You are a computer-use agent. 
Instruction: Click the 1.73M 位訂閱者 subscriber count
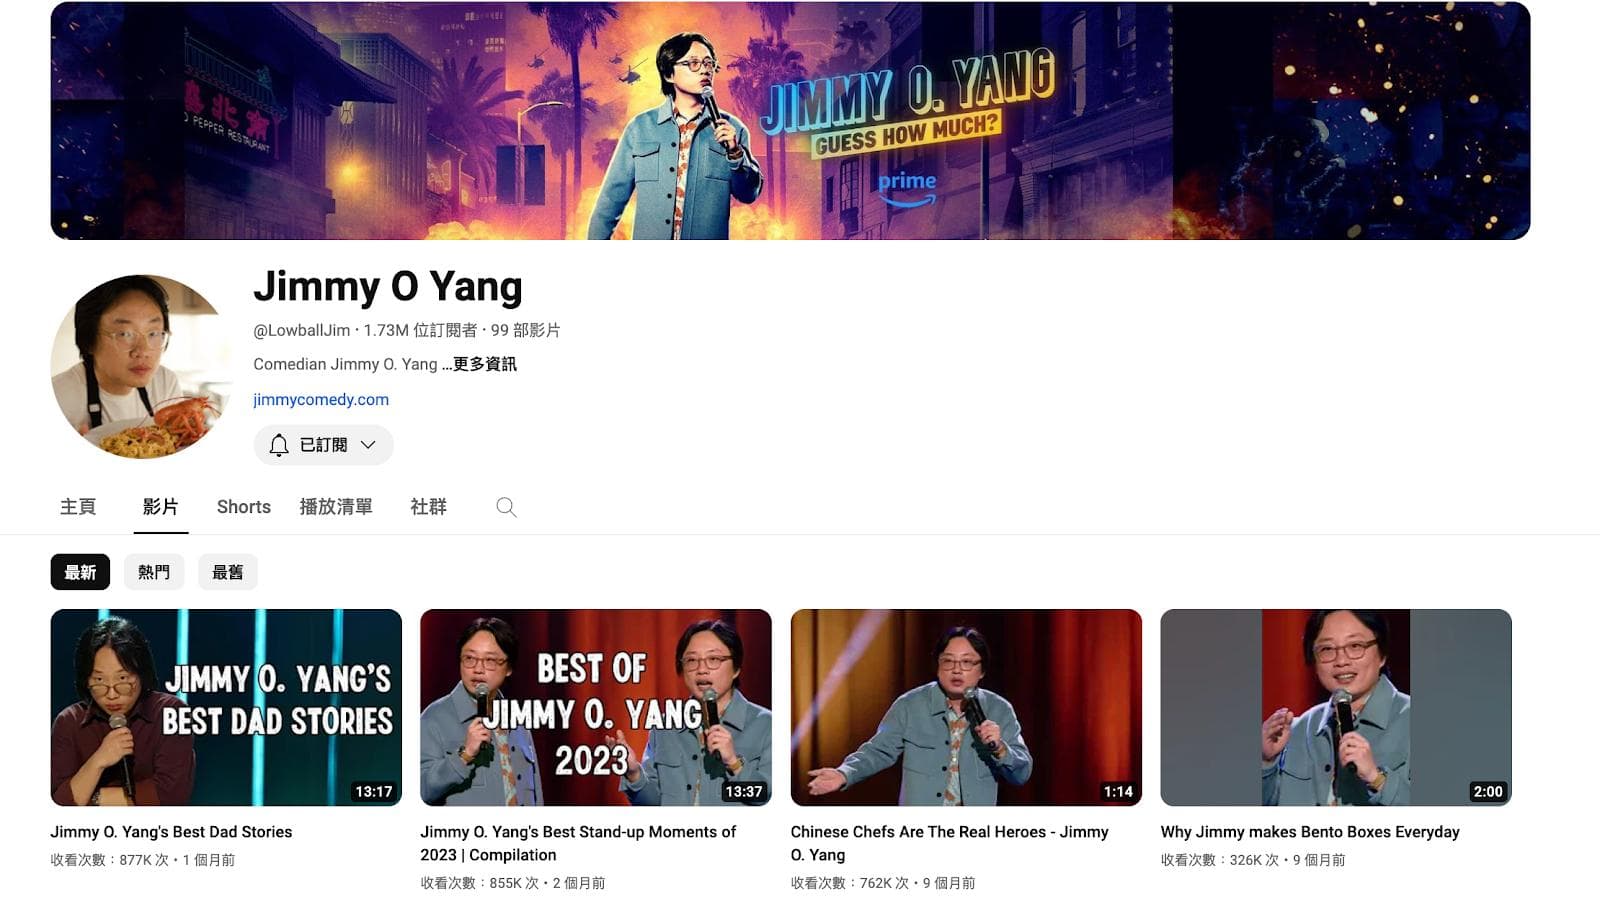click(x=420, y=330)
